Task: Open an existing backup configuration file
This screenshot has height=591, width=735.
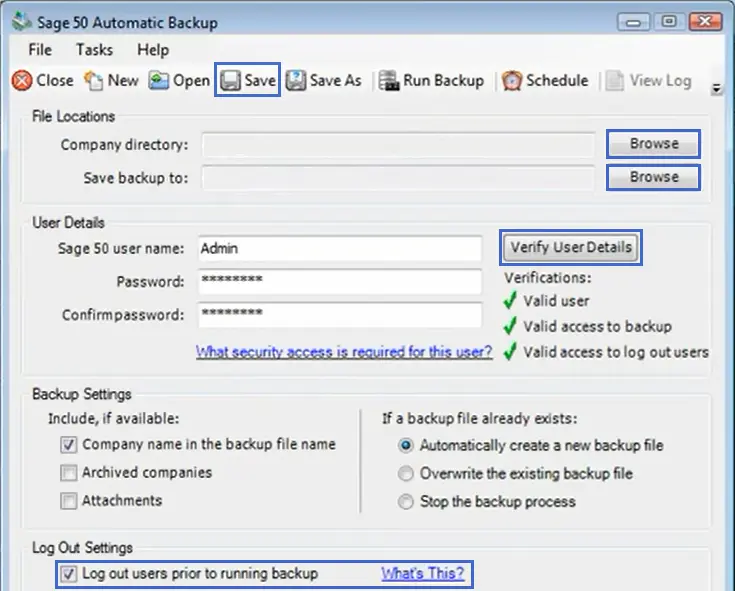Action: click(179, 81)
